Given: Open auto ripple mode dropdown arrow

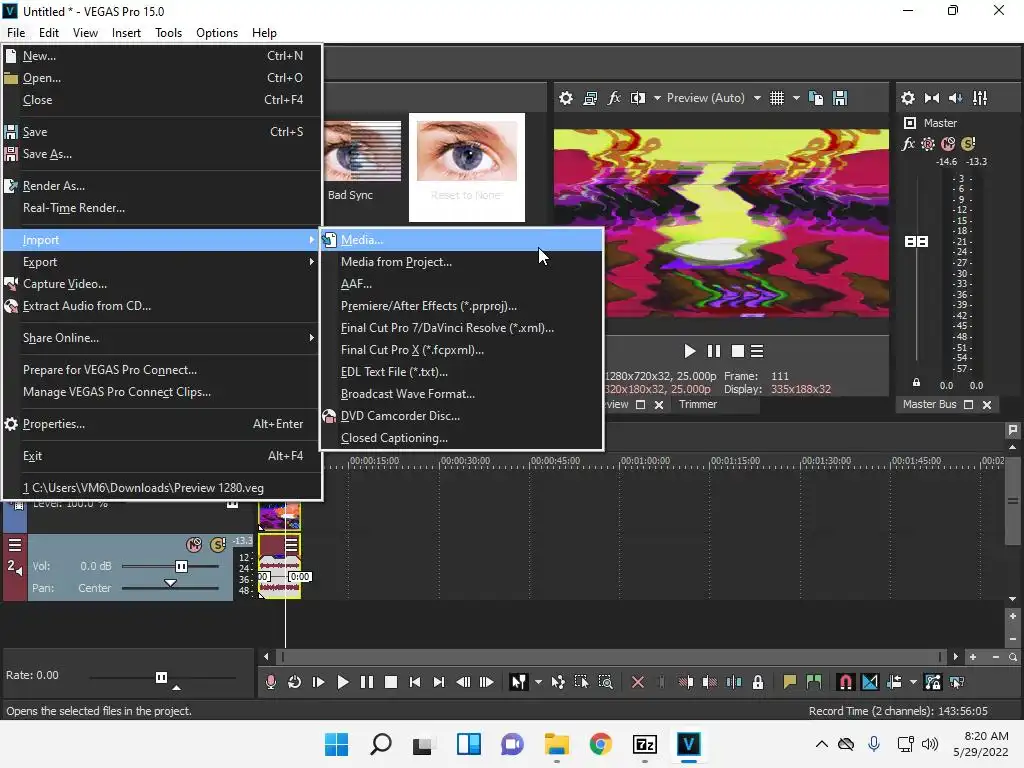Looking at the screenshot, I should click(913, 682).
